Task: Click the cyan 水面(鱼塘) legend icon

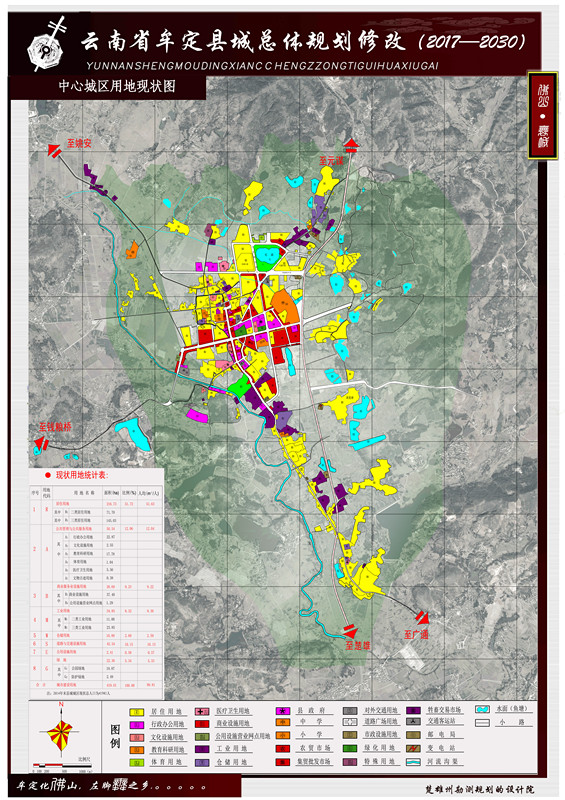Action: pos(483,709)
